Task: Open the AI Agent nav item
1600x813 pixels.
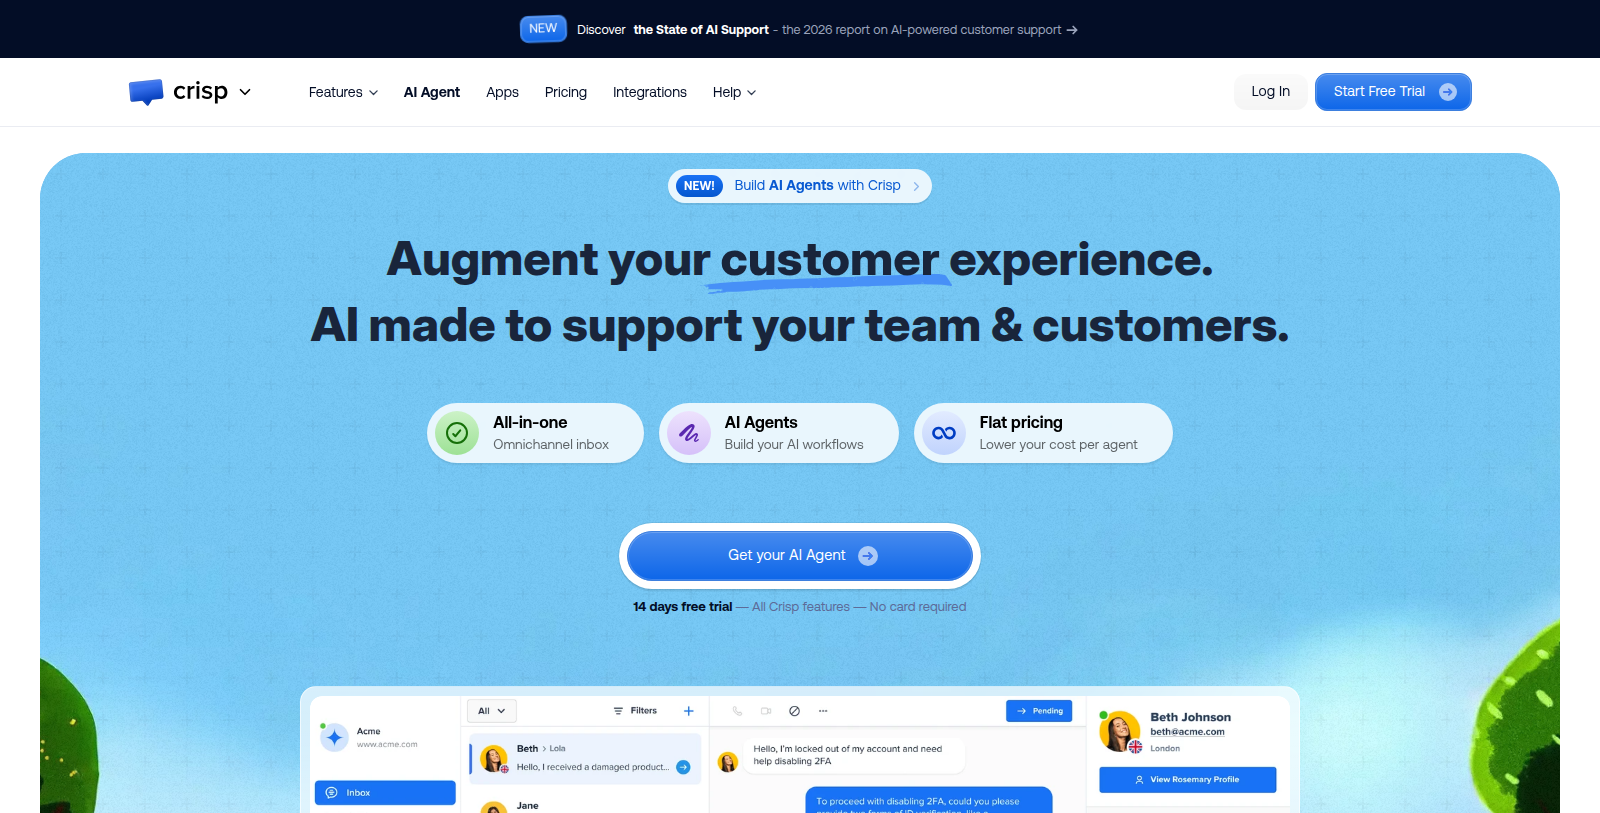Action: pos(432,92)
